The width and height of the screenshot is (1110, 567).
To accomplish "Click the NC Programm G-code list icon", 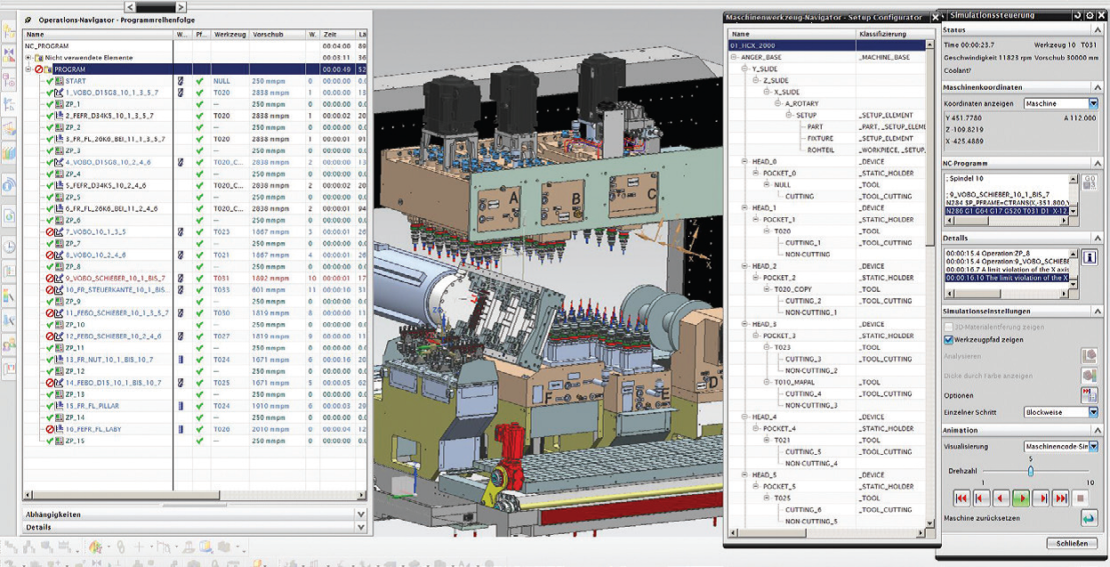I will coord(1090,180).
